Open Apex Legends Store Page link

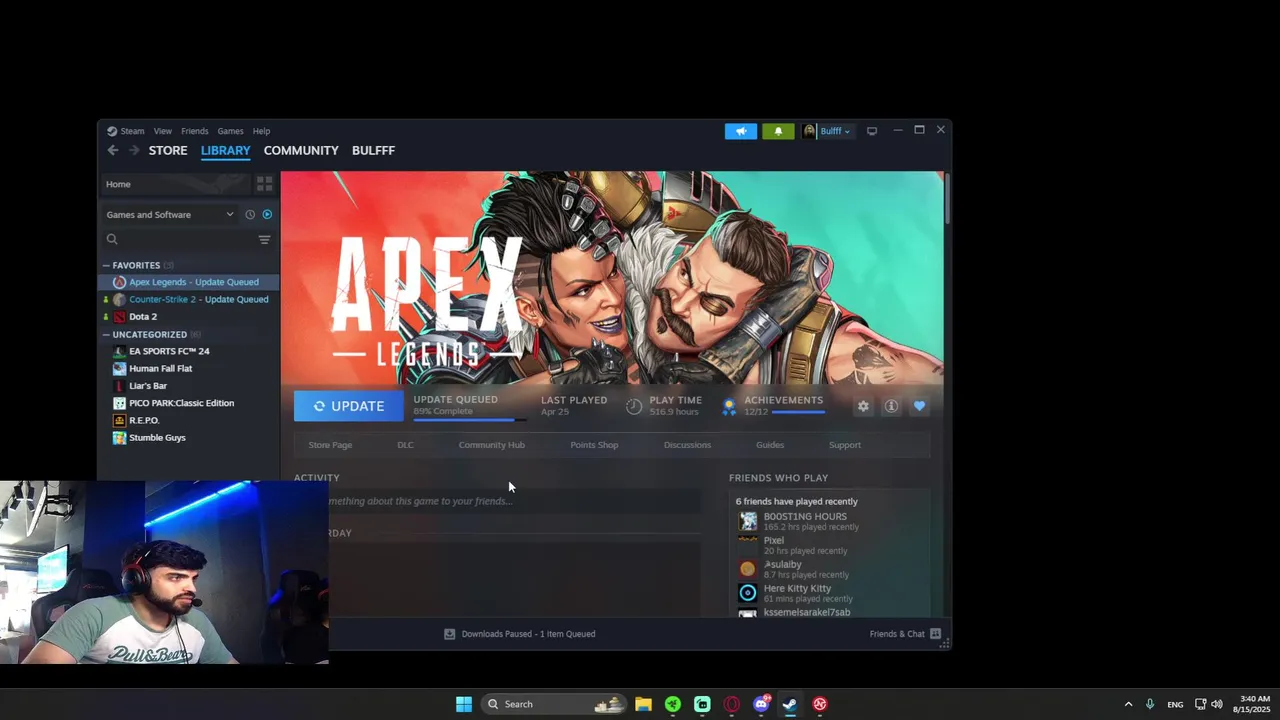point(330,445)
